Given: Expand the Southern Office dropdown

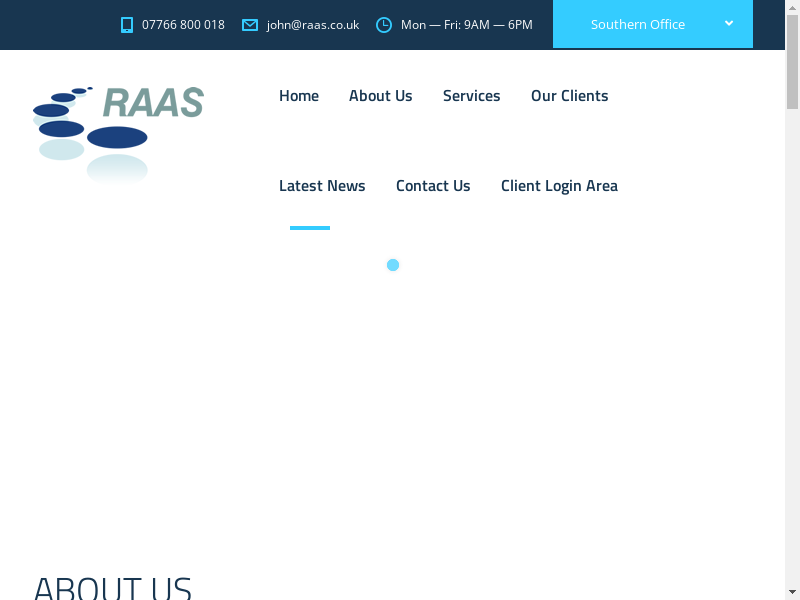Looking at the screenshot, I should tap(638, 25).
